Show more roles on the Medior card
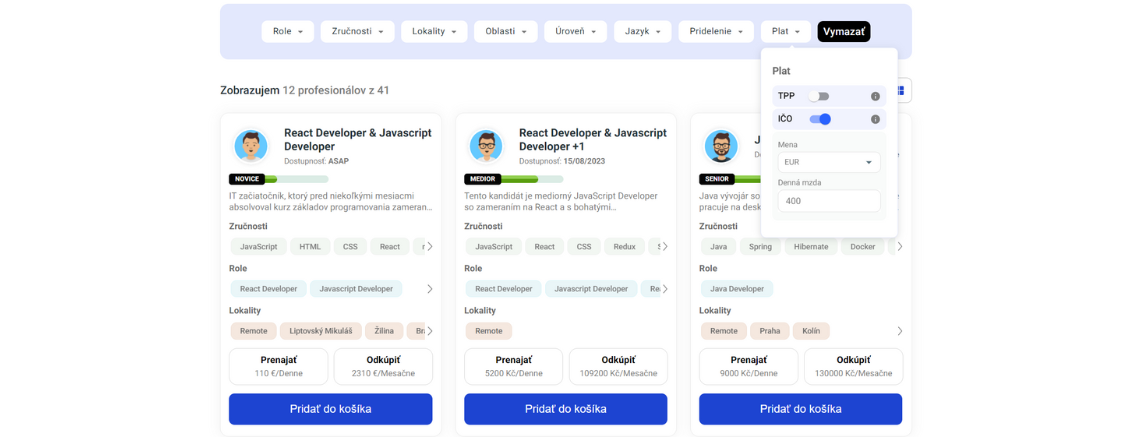The height and width of the screenshot is (437, 1133). point(665,289)
